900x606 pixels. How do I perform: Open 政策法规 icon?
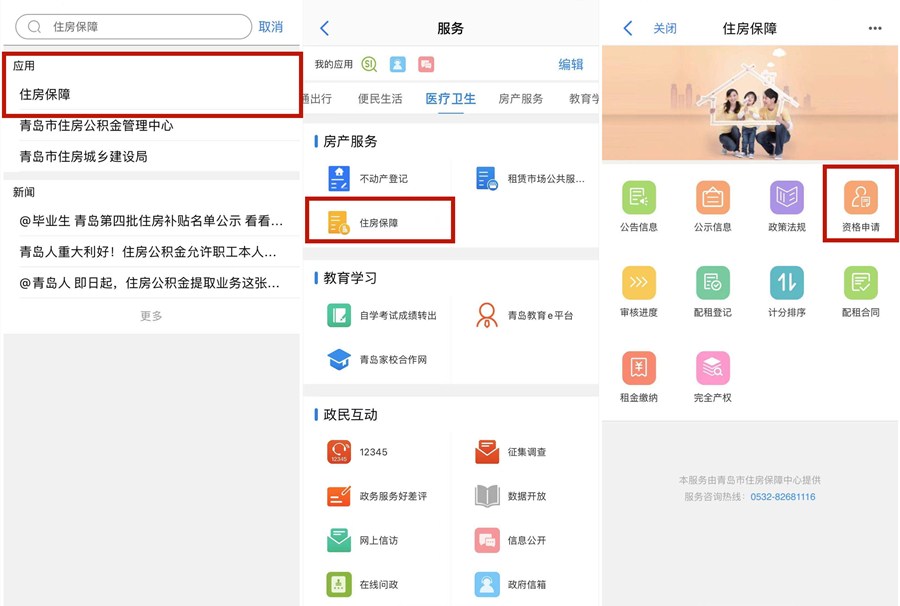pyautogui.click(x=786, y=198)
